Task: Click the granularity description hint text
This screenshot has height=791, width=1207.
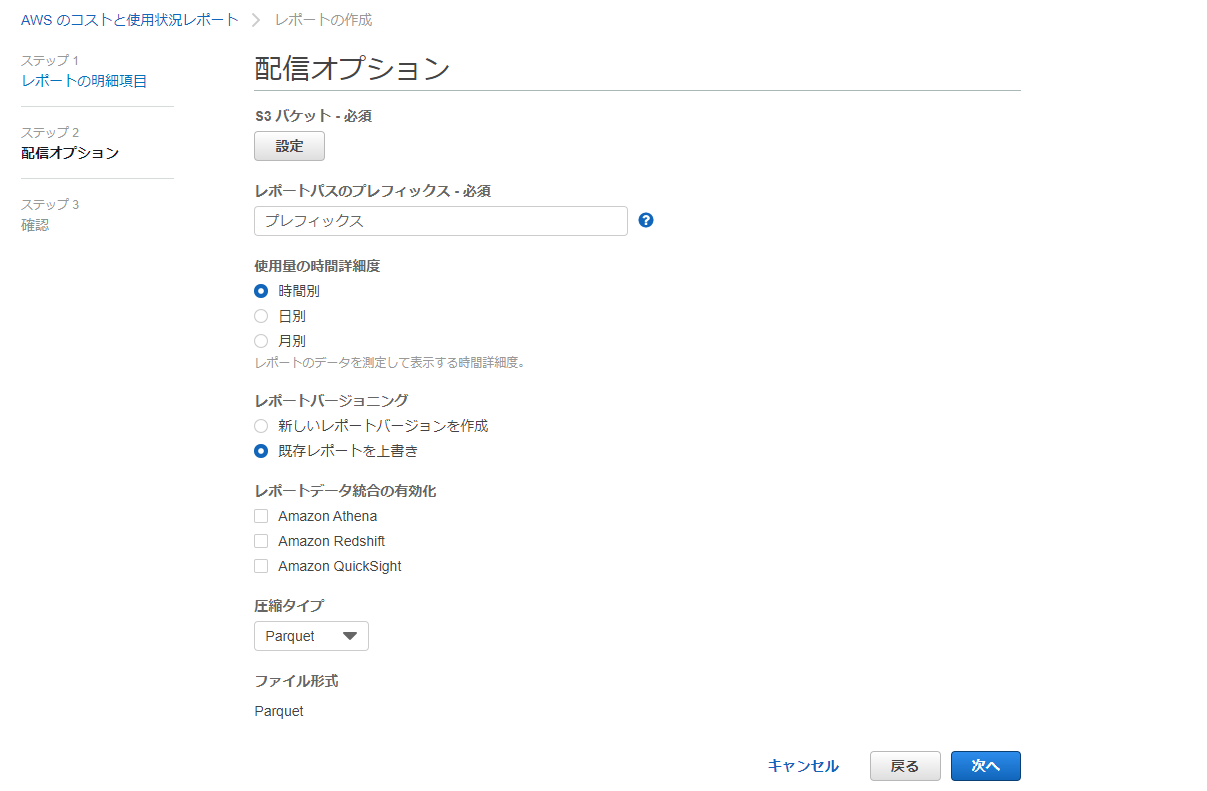Action: click(x=390, y=363)
